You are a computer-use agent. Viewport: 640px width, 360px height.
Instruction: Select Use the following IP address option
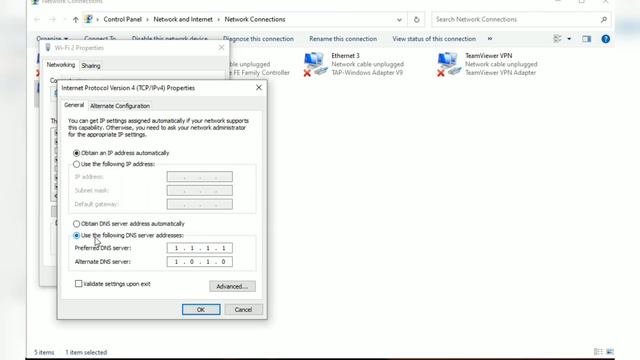(76, 164)
